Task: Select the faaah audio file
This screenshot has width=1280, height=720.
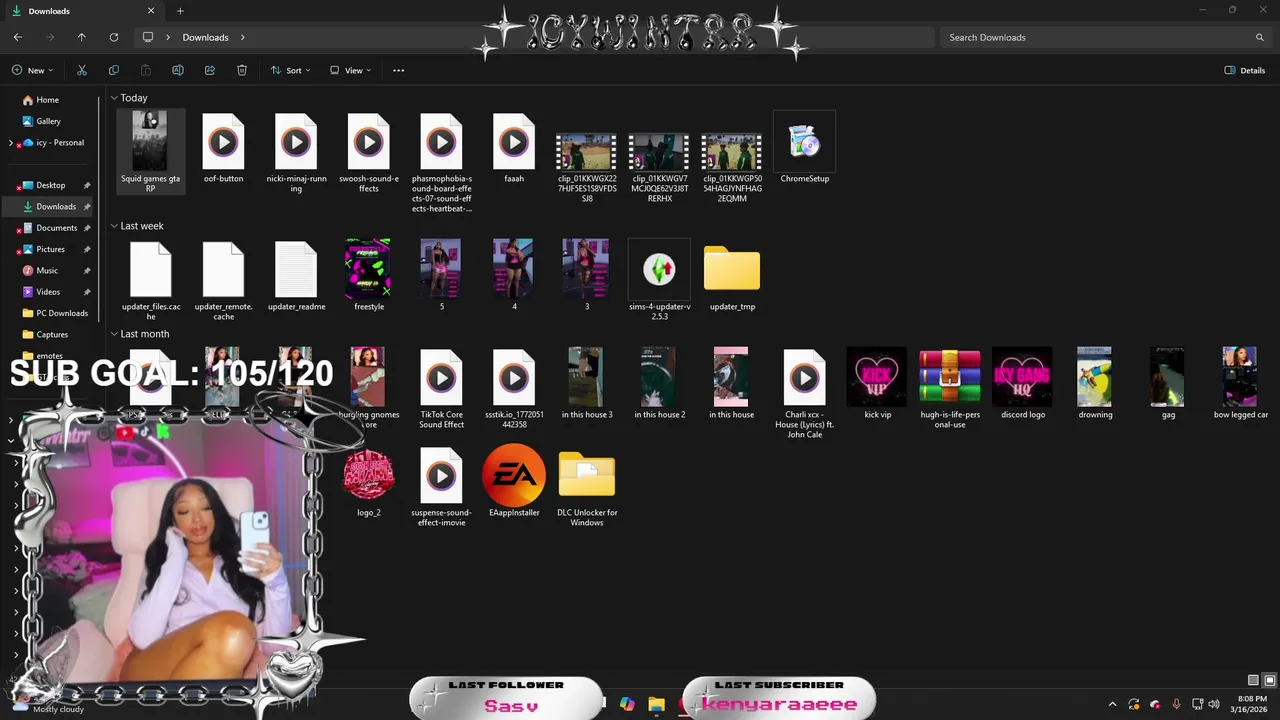Action: [514, 150]
